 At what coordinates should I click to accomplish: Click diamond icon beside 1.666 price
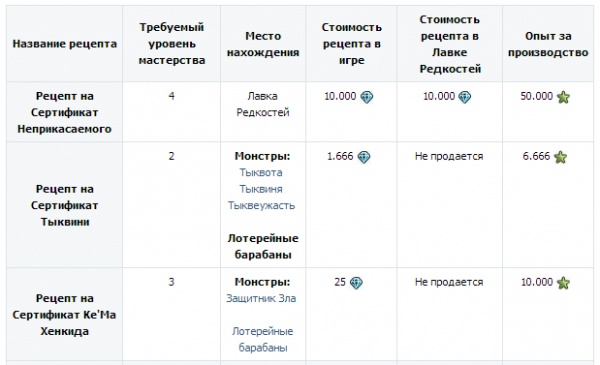tap(364, 157)
